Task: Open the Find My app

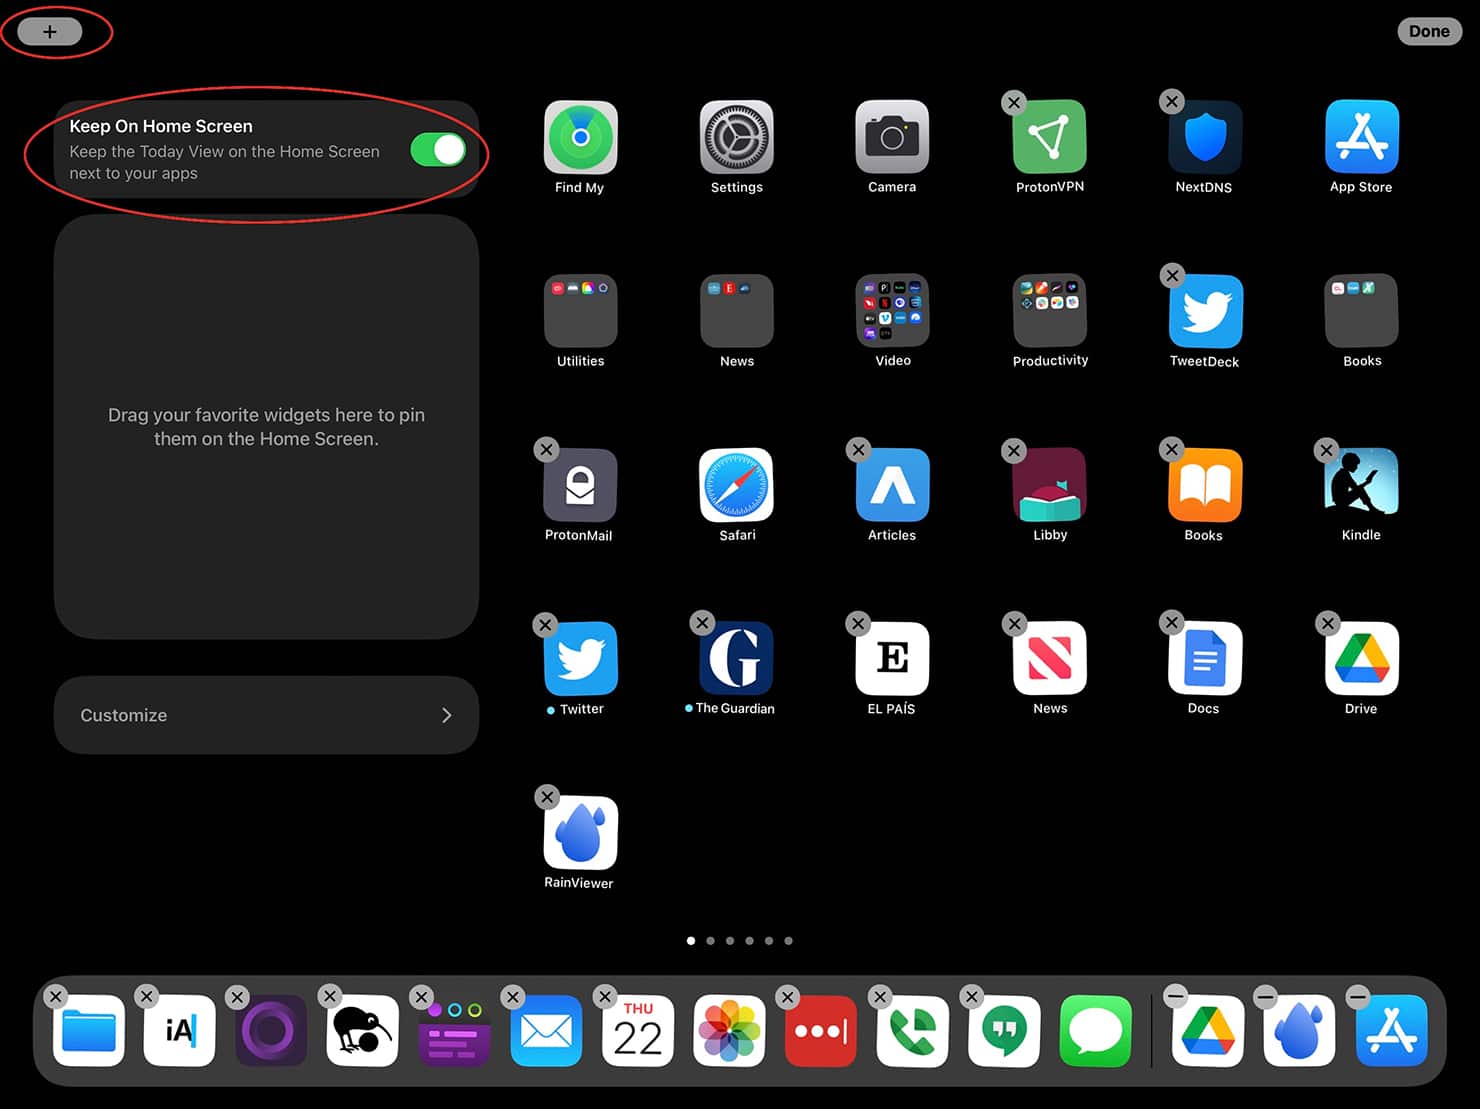Action: (x=580, y=138)
